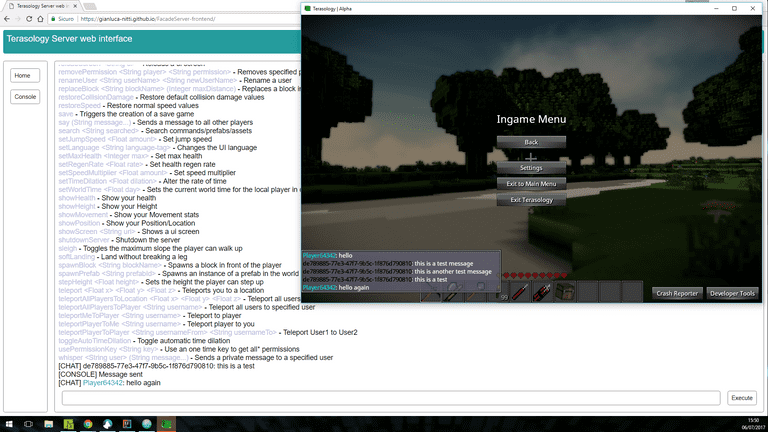Switch to Terasology game in taskbar
768x432 pixels.
pos(166,424)
